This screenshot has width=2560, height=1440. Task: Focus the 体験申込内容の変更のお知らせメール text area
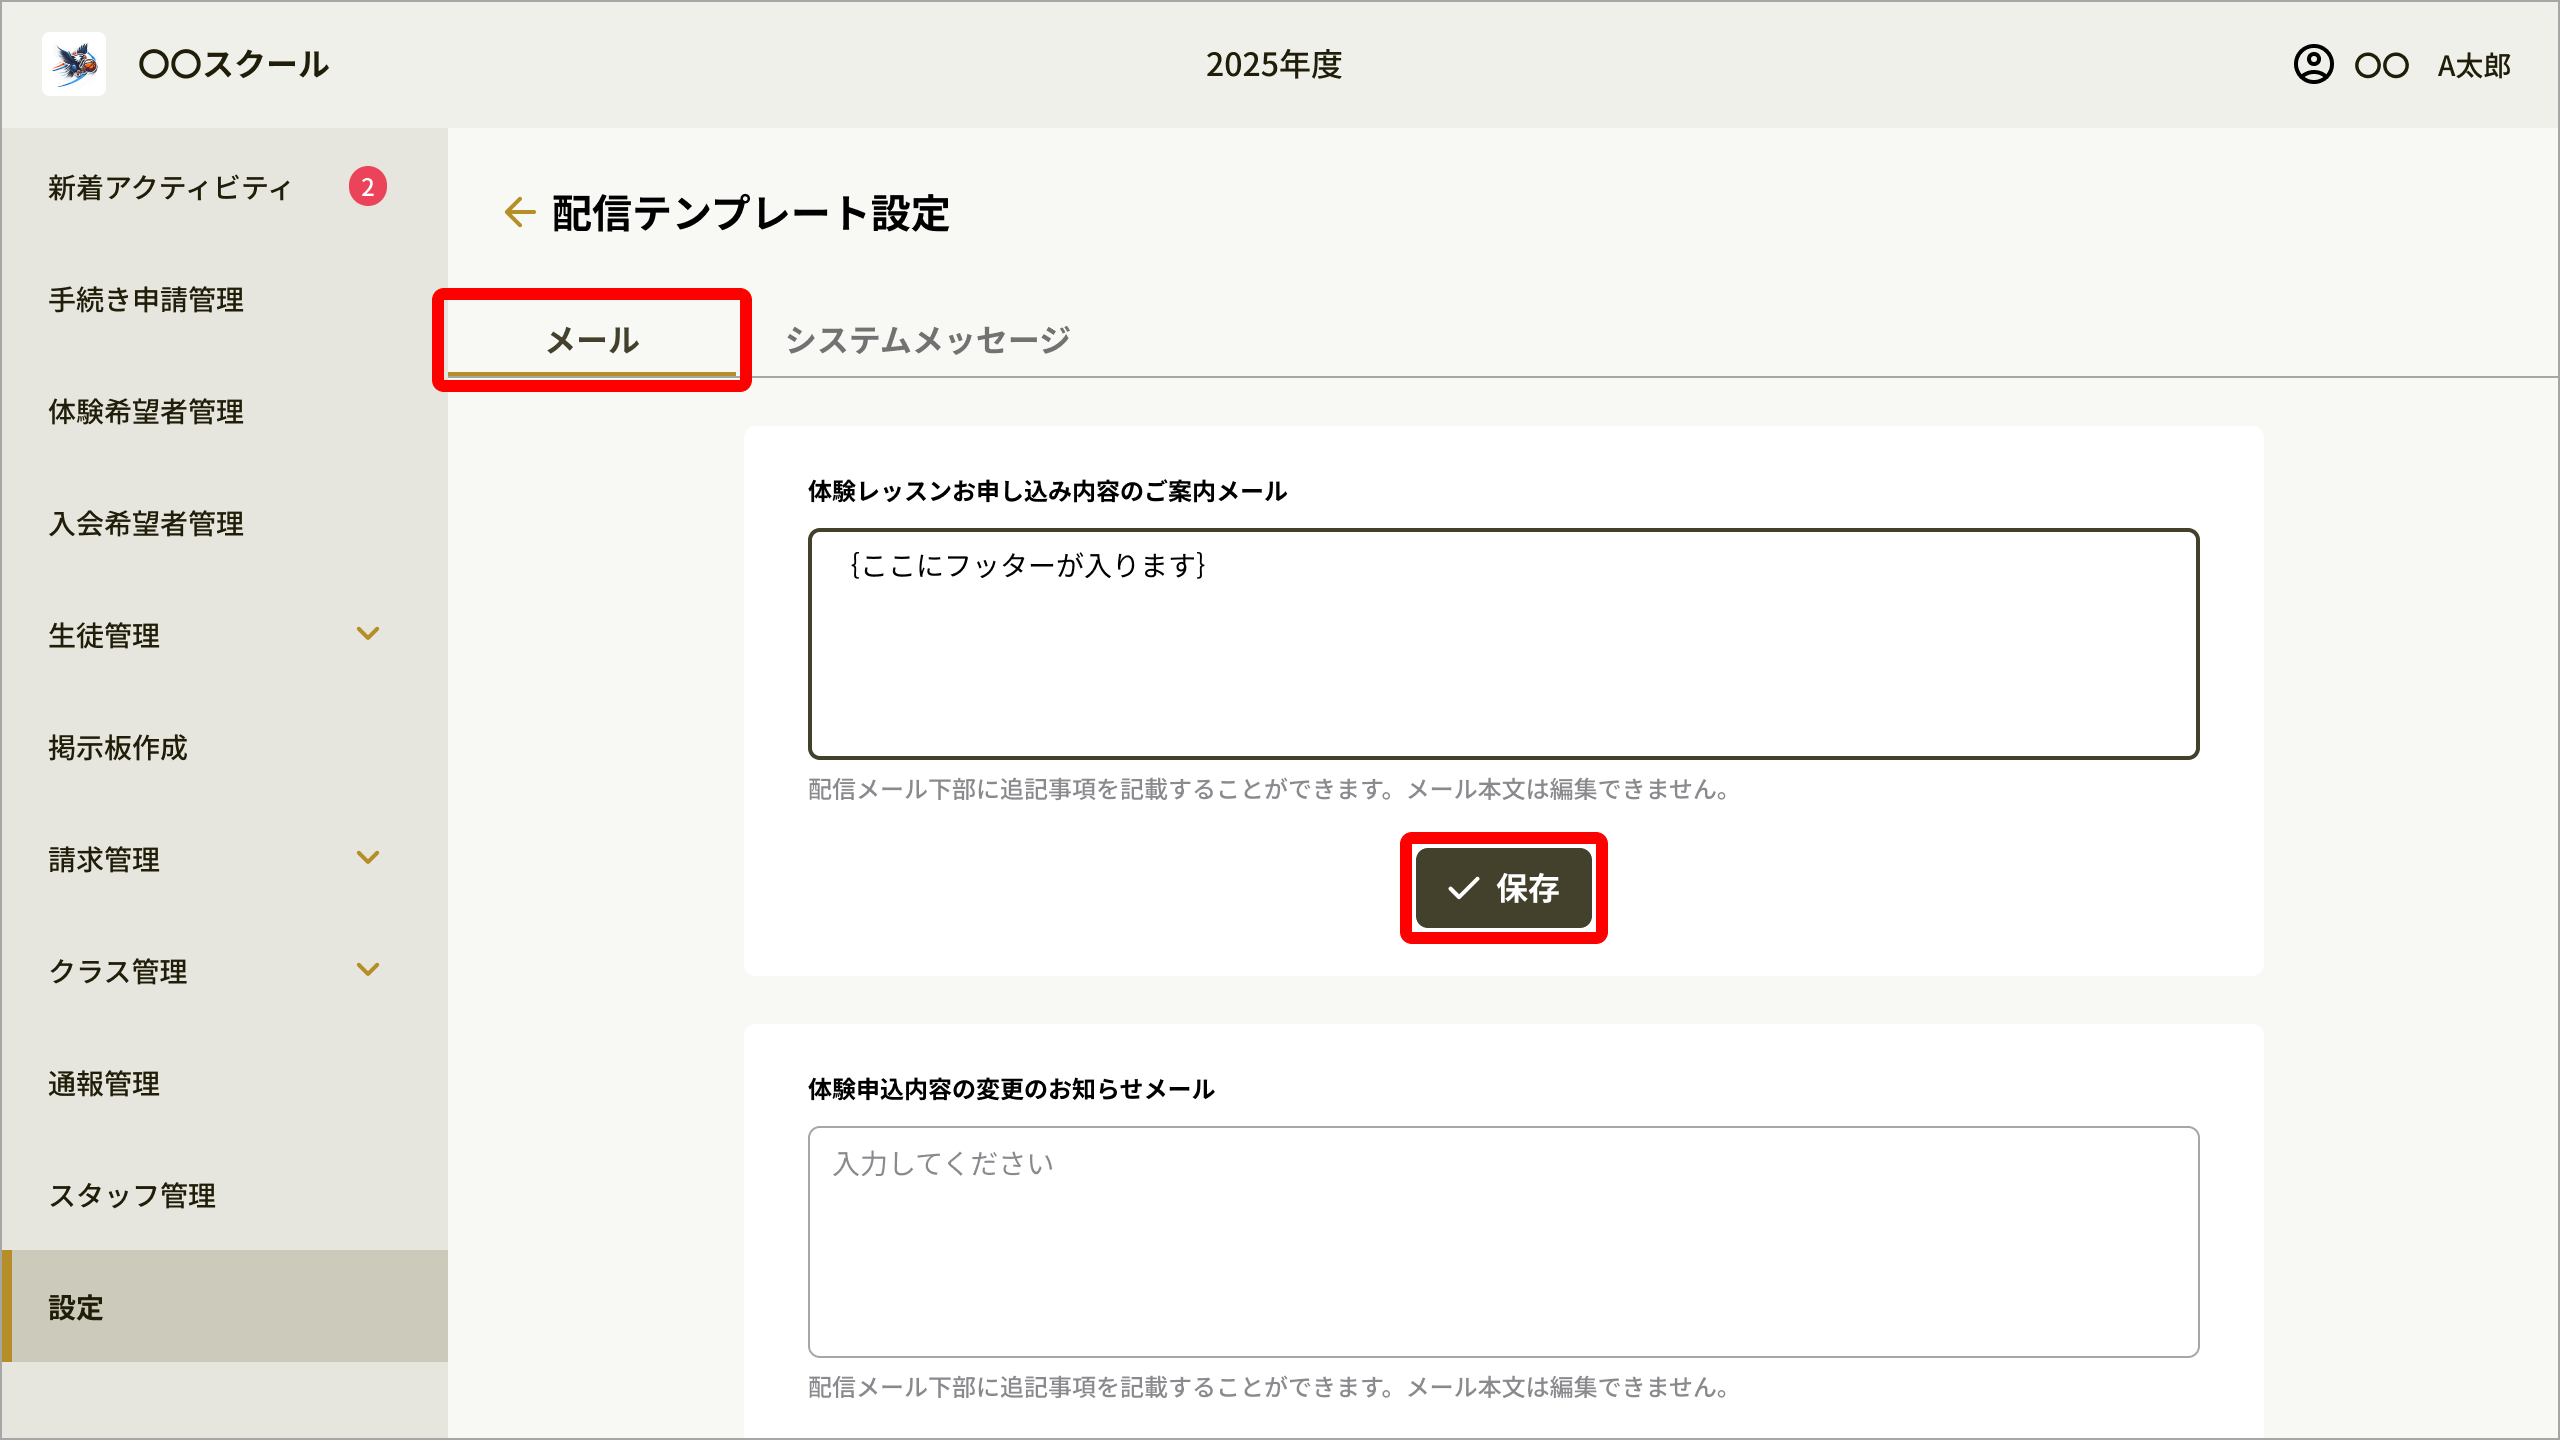(1503, 1242)
